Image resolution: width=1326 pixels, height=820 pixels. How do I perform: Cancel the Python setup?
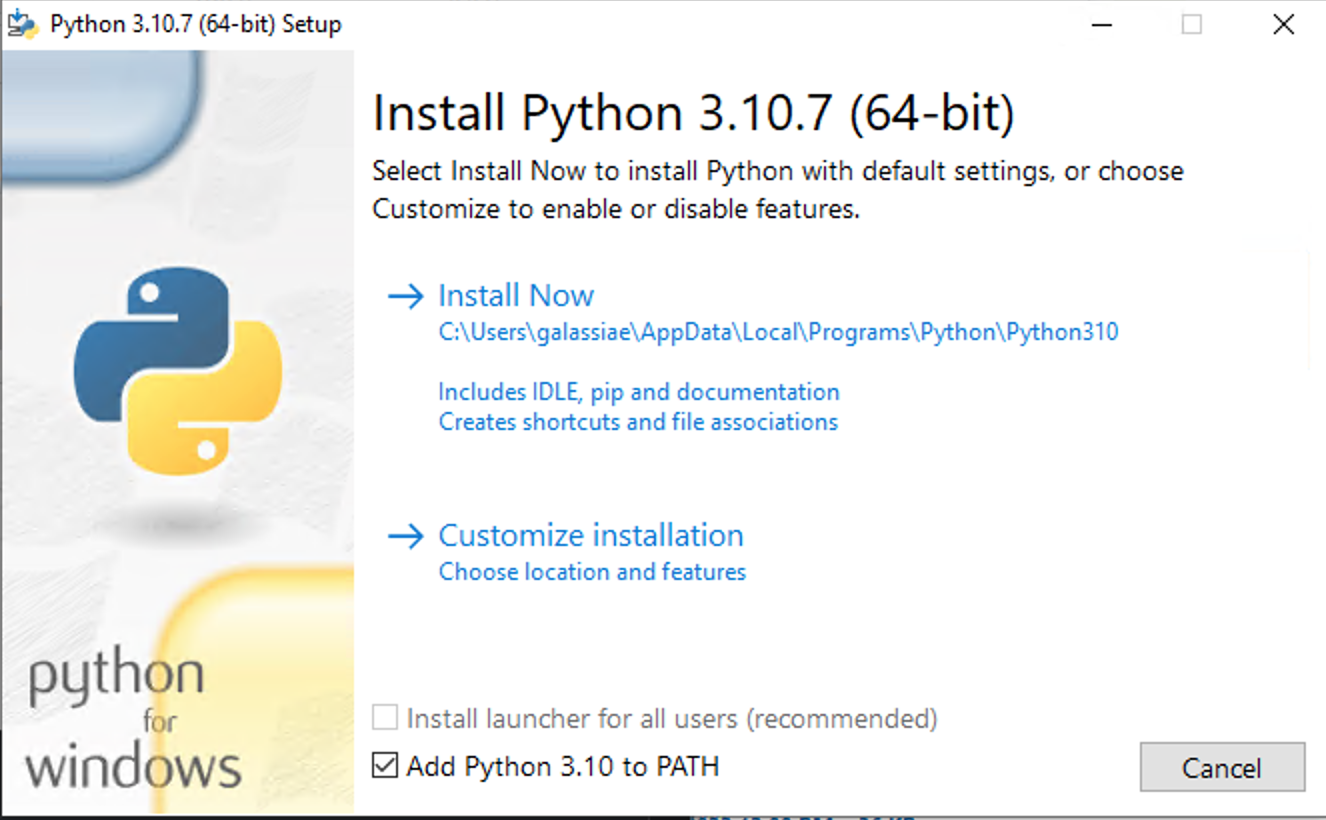[1222, 767]
